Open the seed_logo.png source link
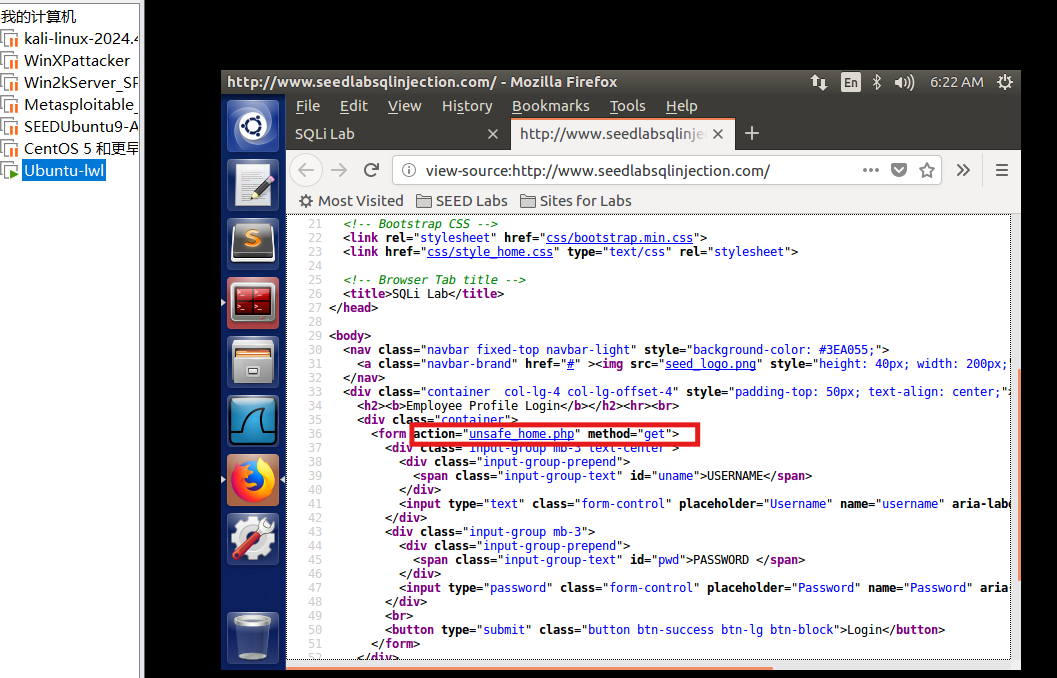1057x678 pixels. click(711, 363)
